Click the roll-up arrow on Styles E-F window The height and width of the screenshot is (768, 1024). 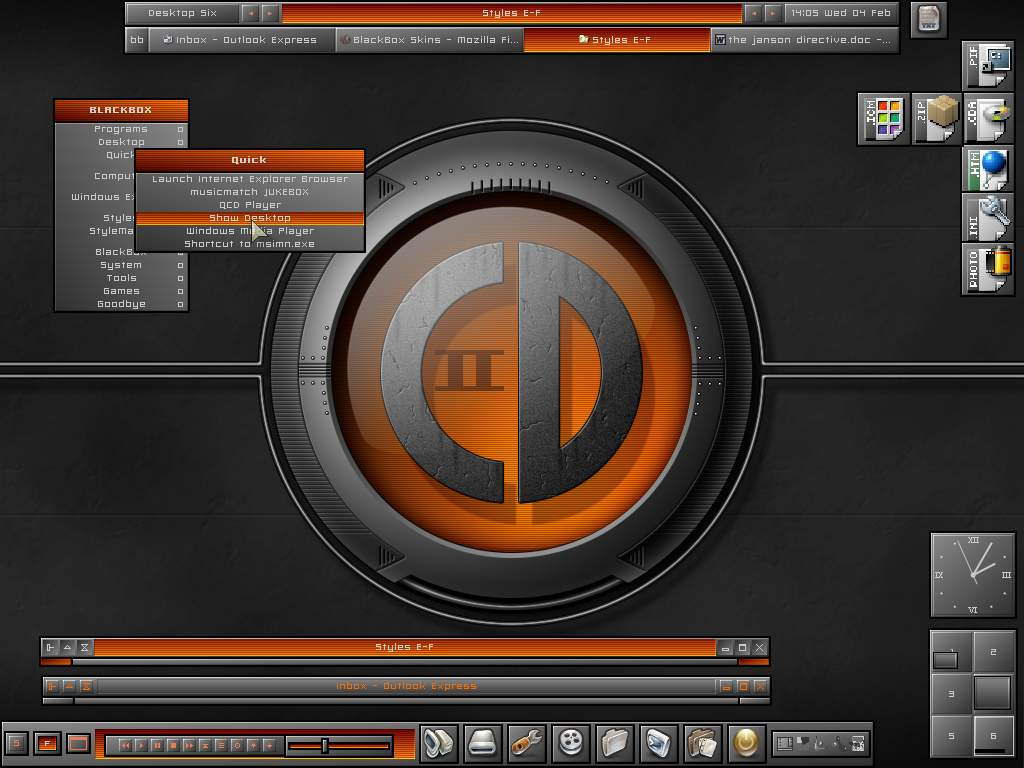click(67, 648)
